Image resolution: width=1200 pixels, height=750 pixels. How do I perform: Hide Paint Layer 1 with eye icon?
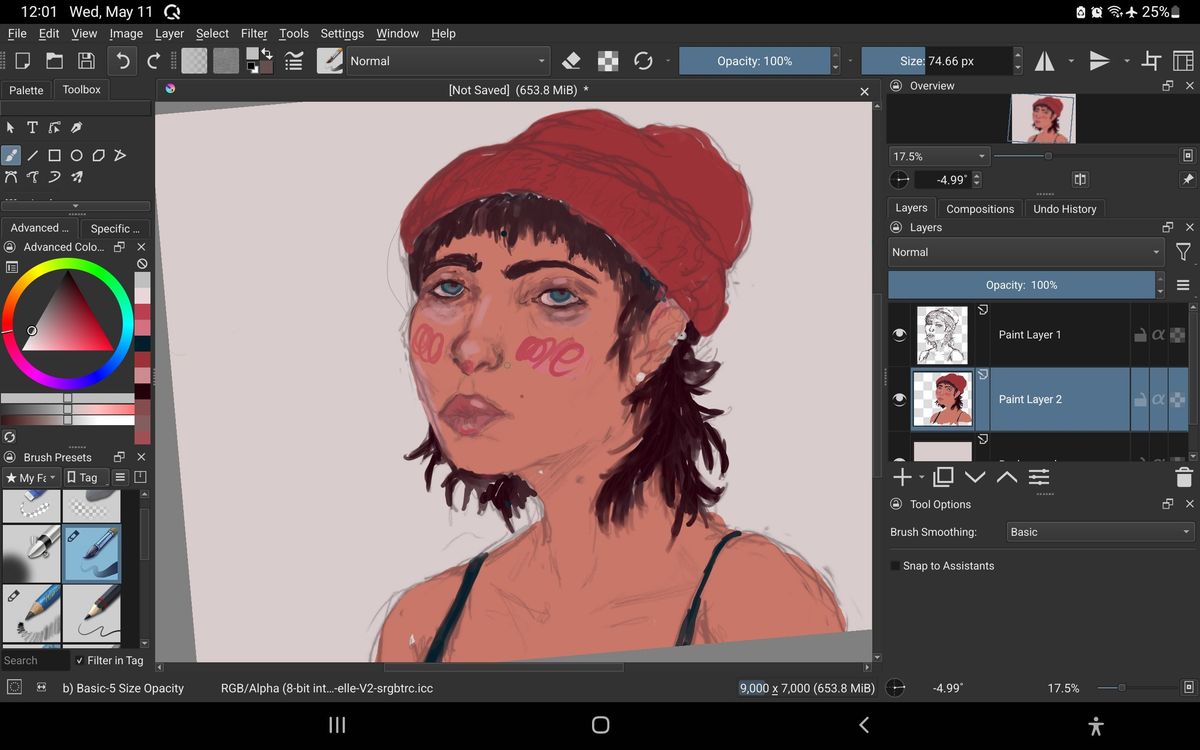tap(899, 335)
